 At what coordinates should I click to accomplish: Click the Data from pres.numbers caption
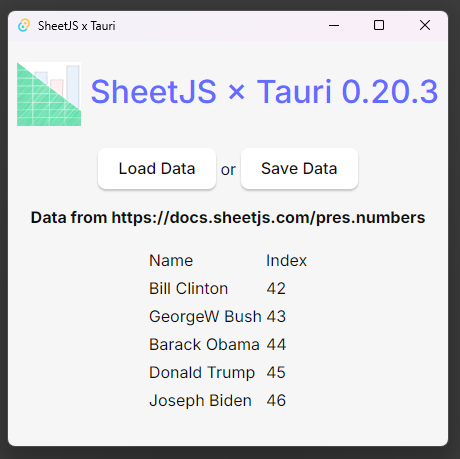(228, 218)
